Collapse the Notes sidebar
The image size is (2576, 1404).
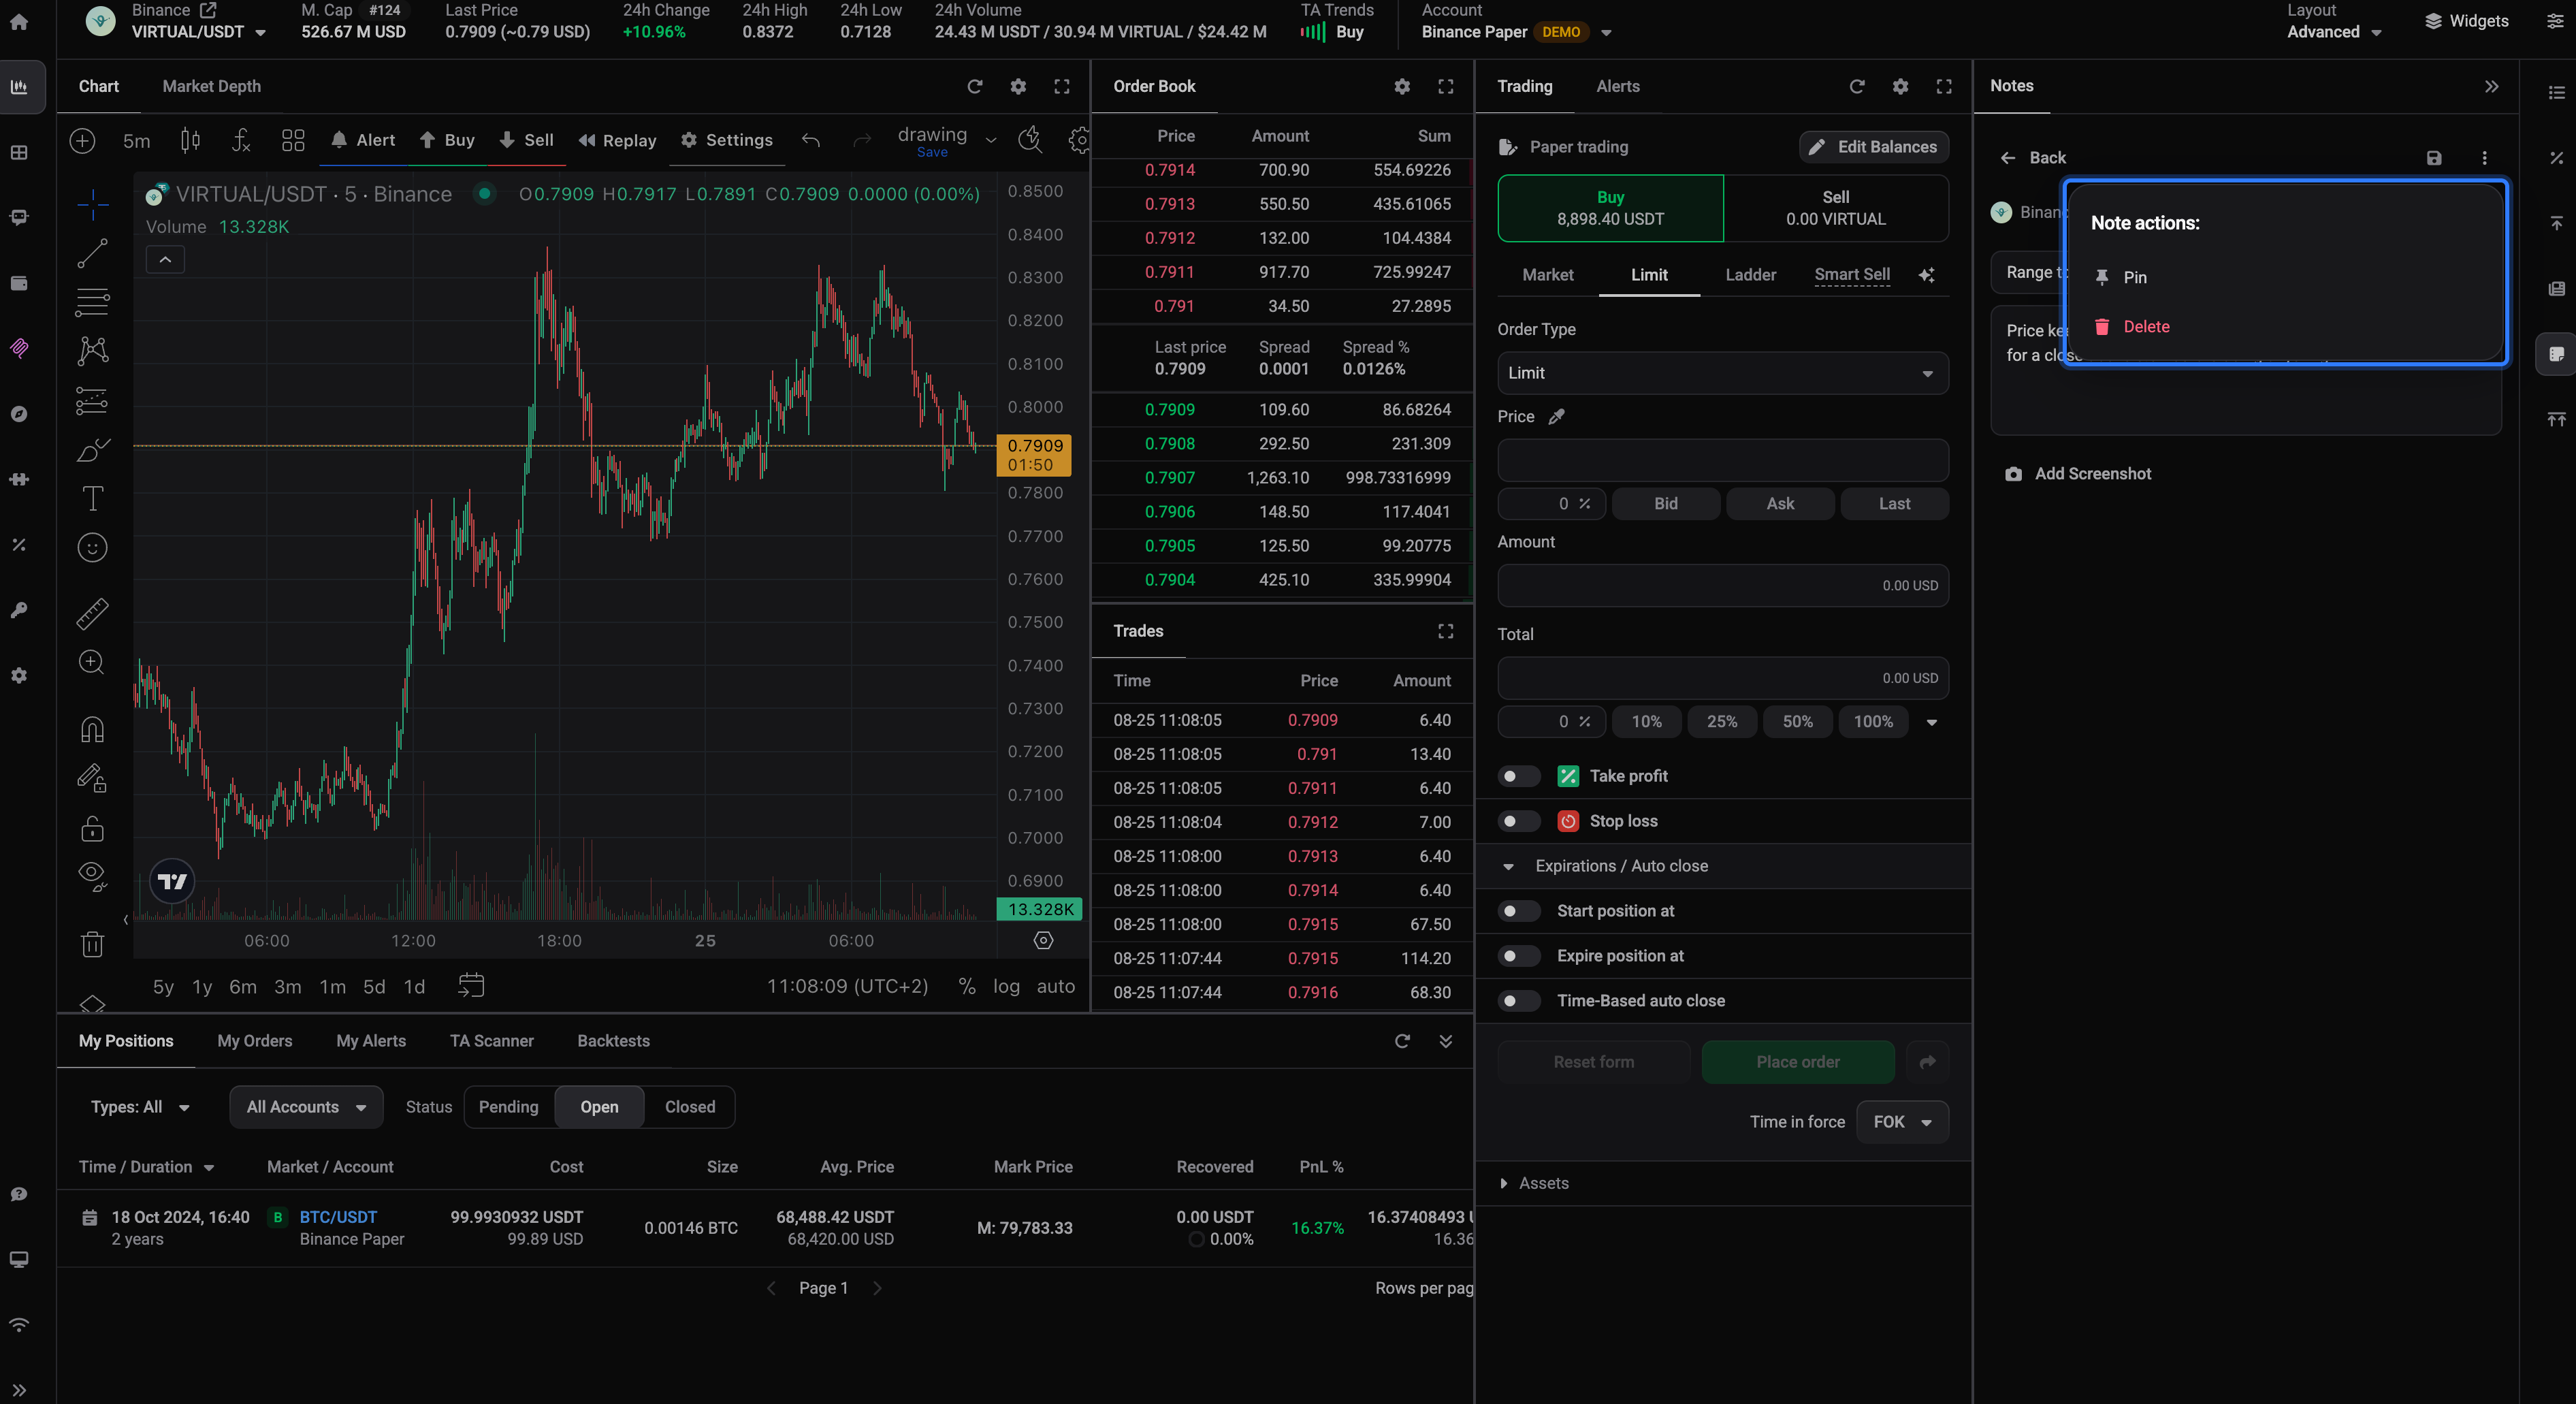[2492, 86]
